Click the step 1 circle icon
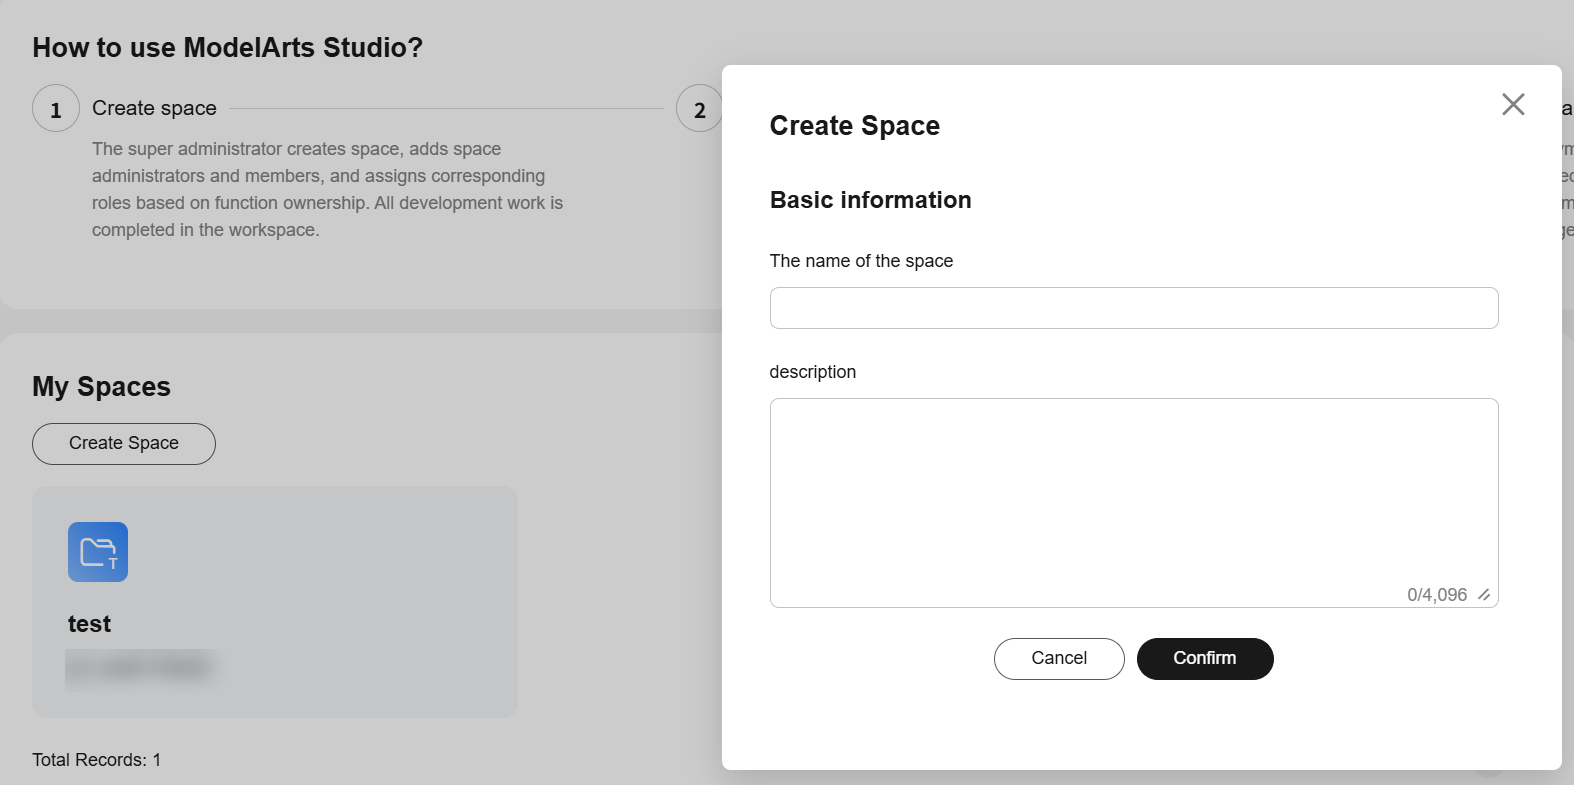 coord(56,109)
